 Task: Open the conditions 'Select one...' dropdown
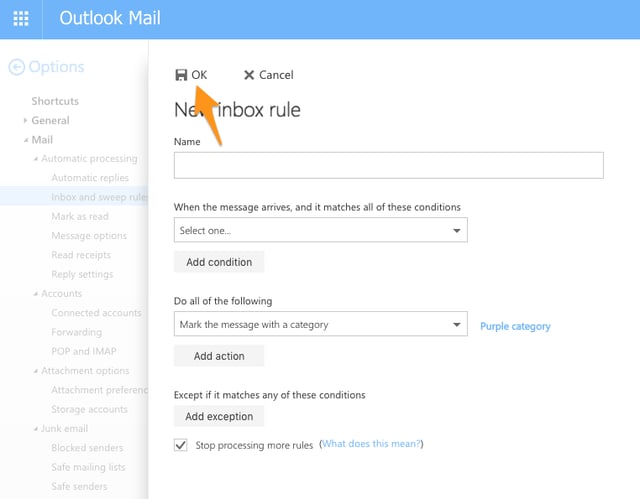coord(320,230)
